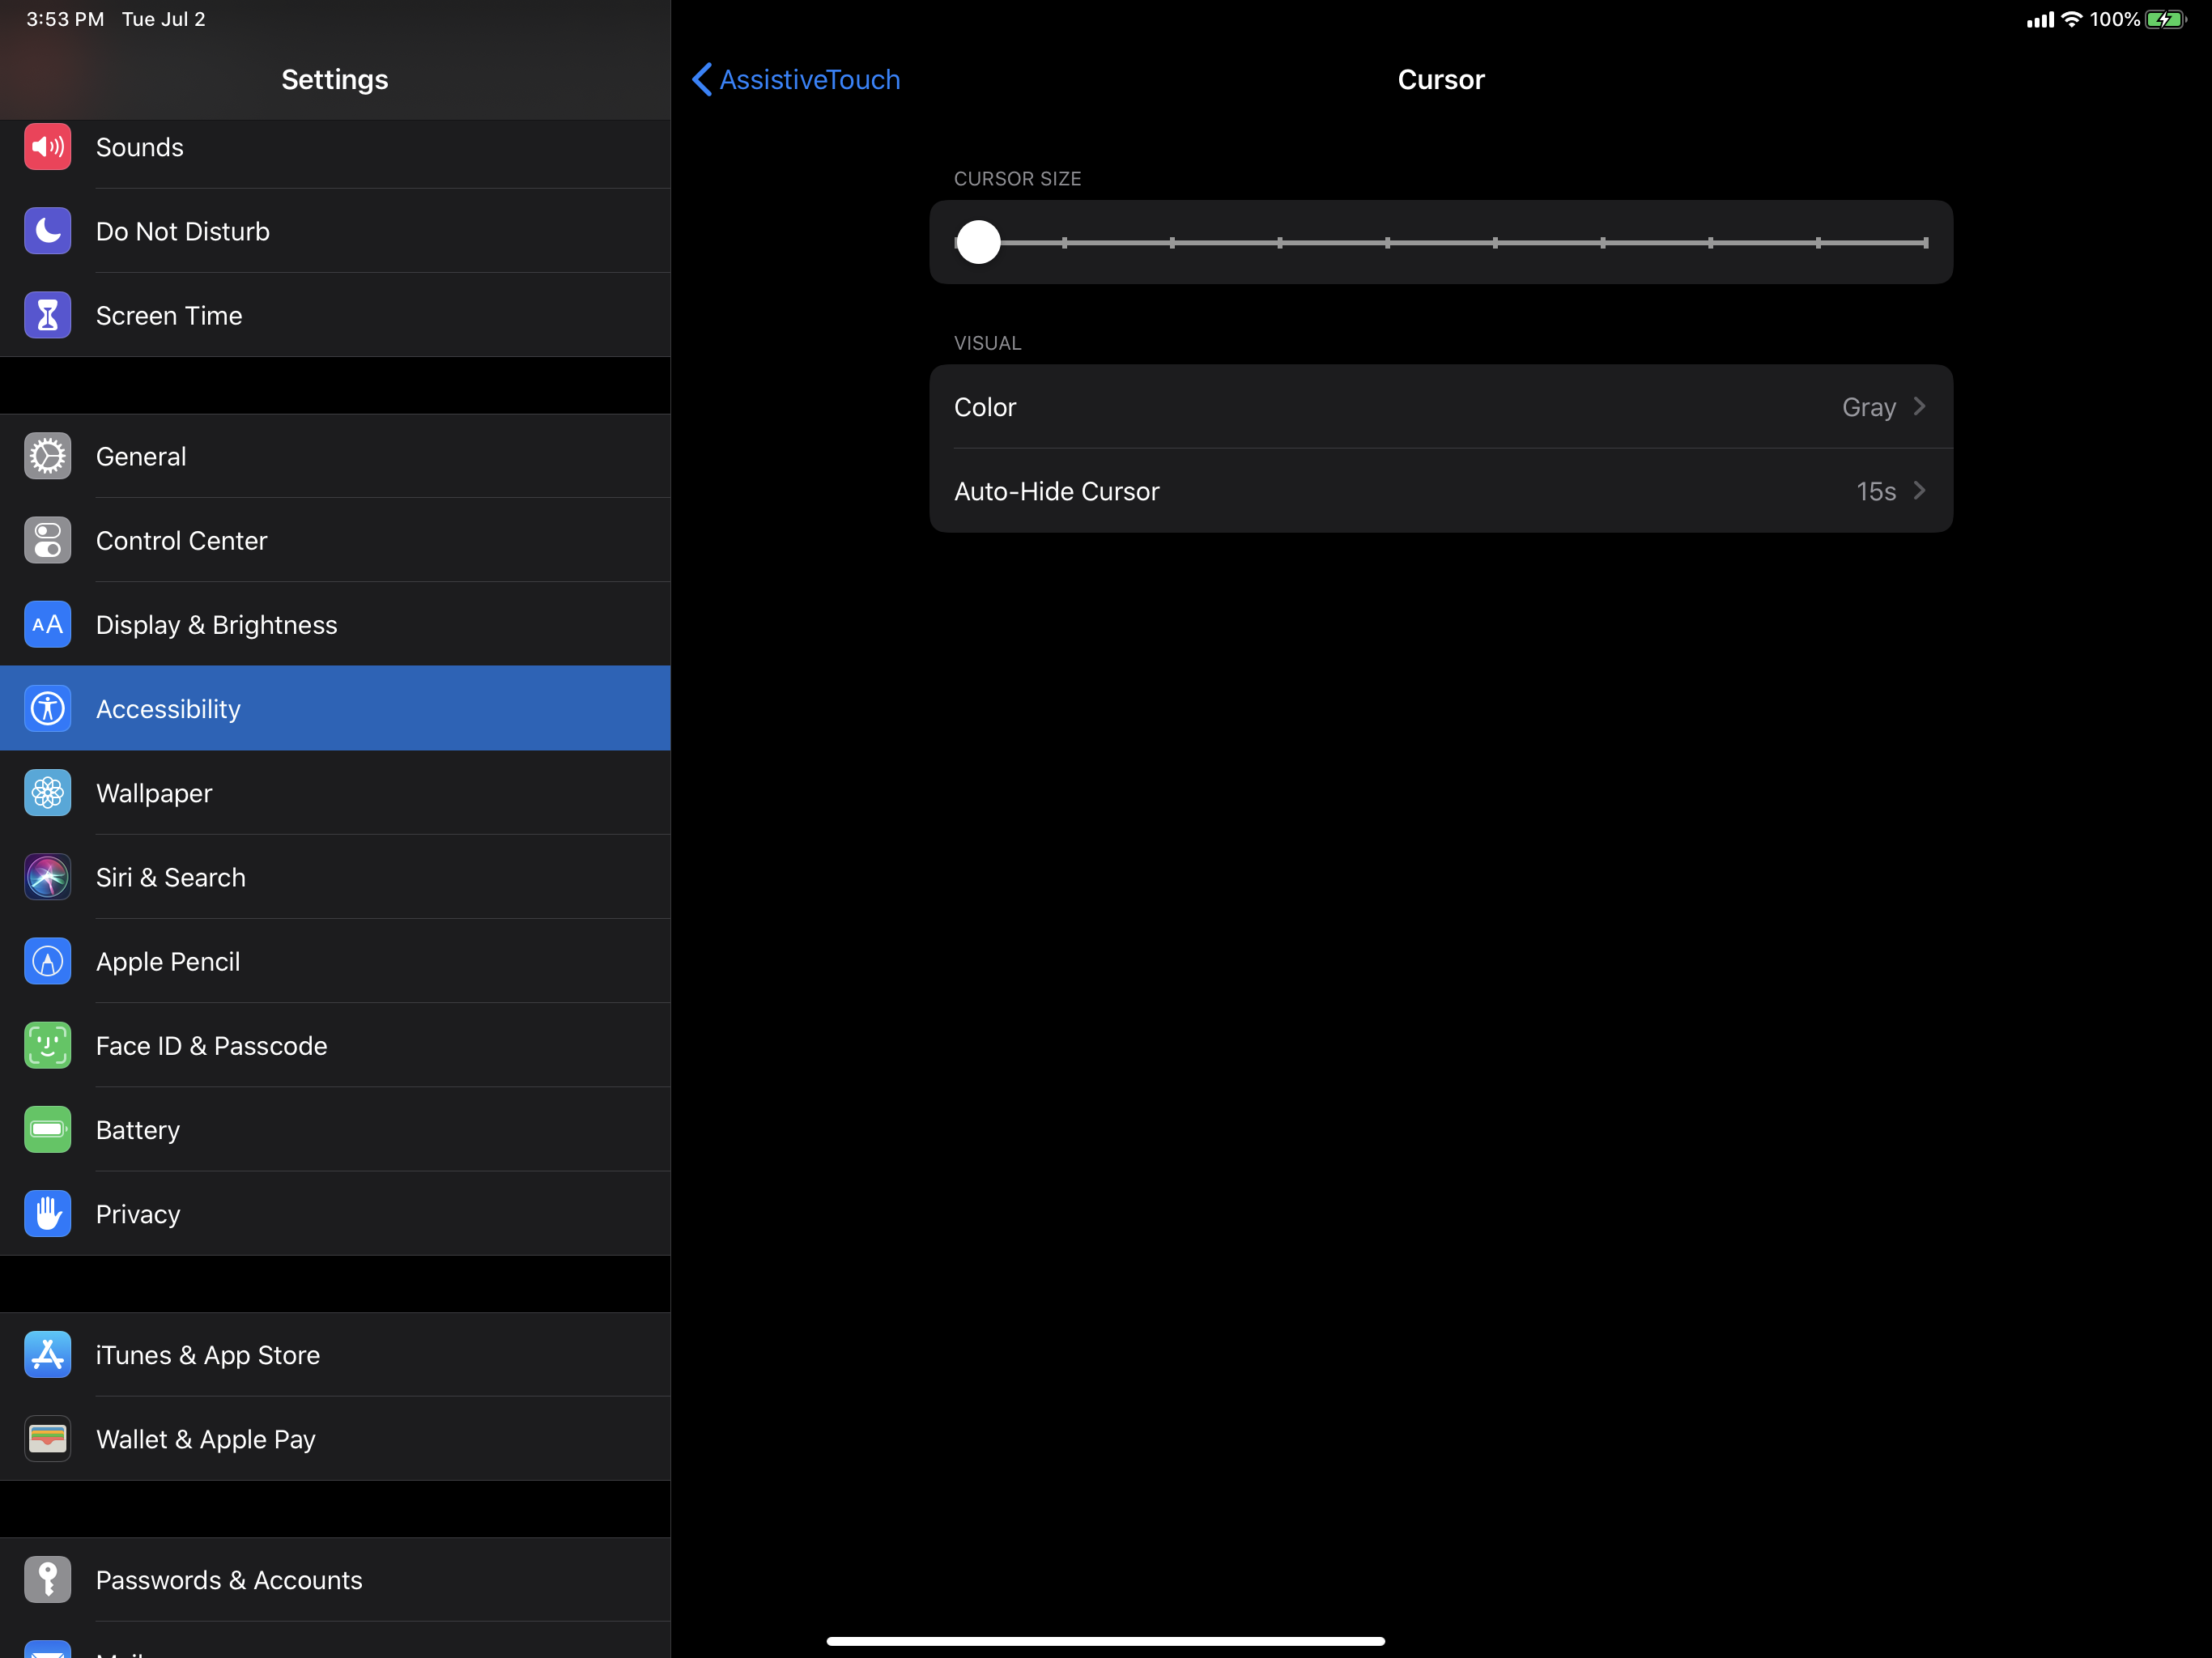This screenshot has width=2212, height=1658.
Task: Open Privacy settings
Action: pyautogui.click(x=335, y=1213)
